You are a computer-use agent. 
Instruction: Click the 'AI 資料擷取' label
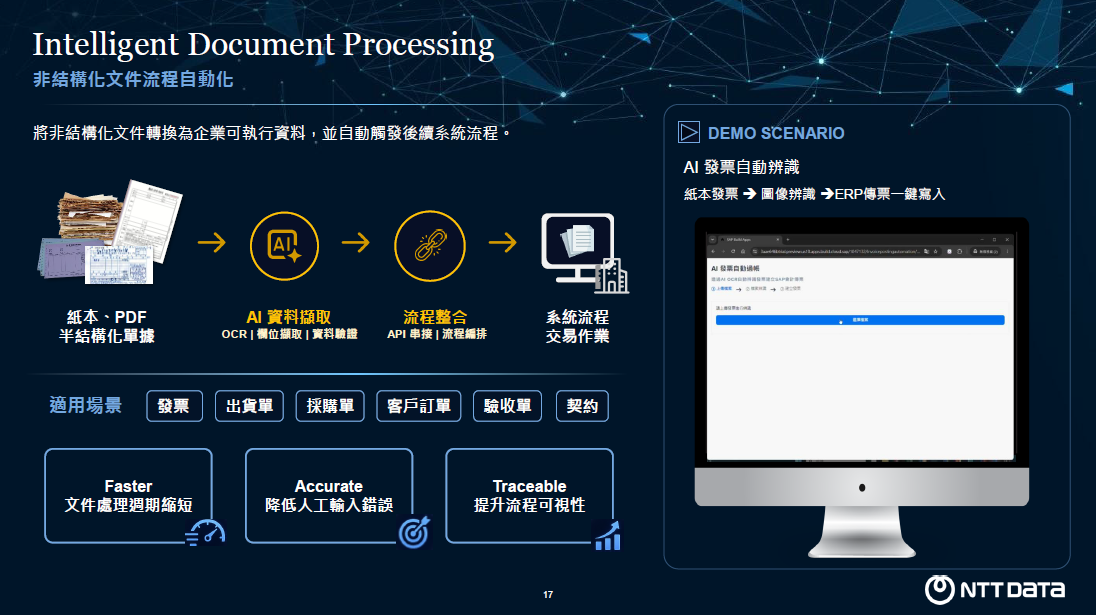tap(289, 317)
